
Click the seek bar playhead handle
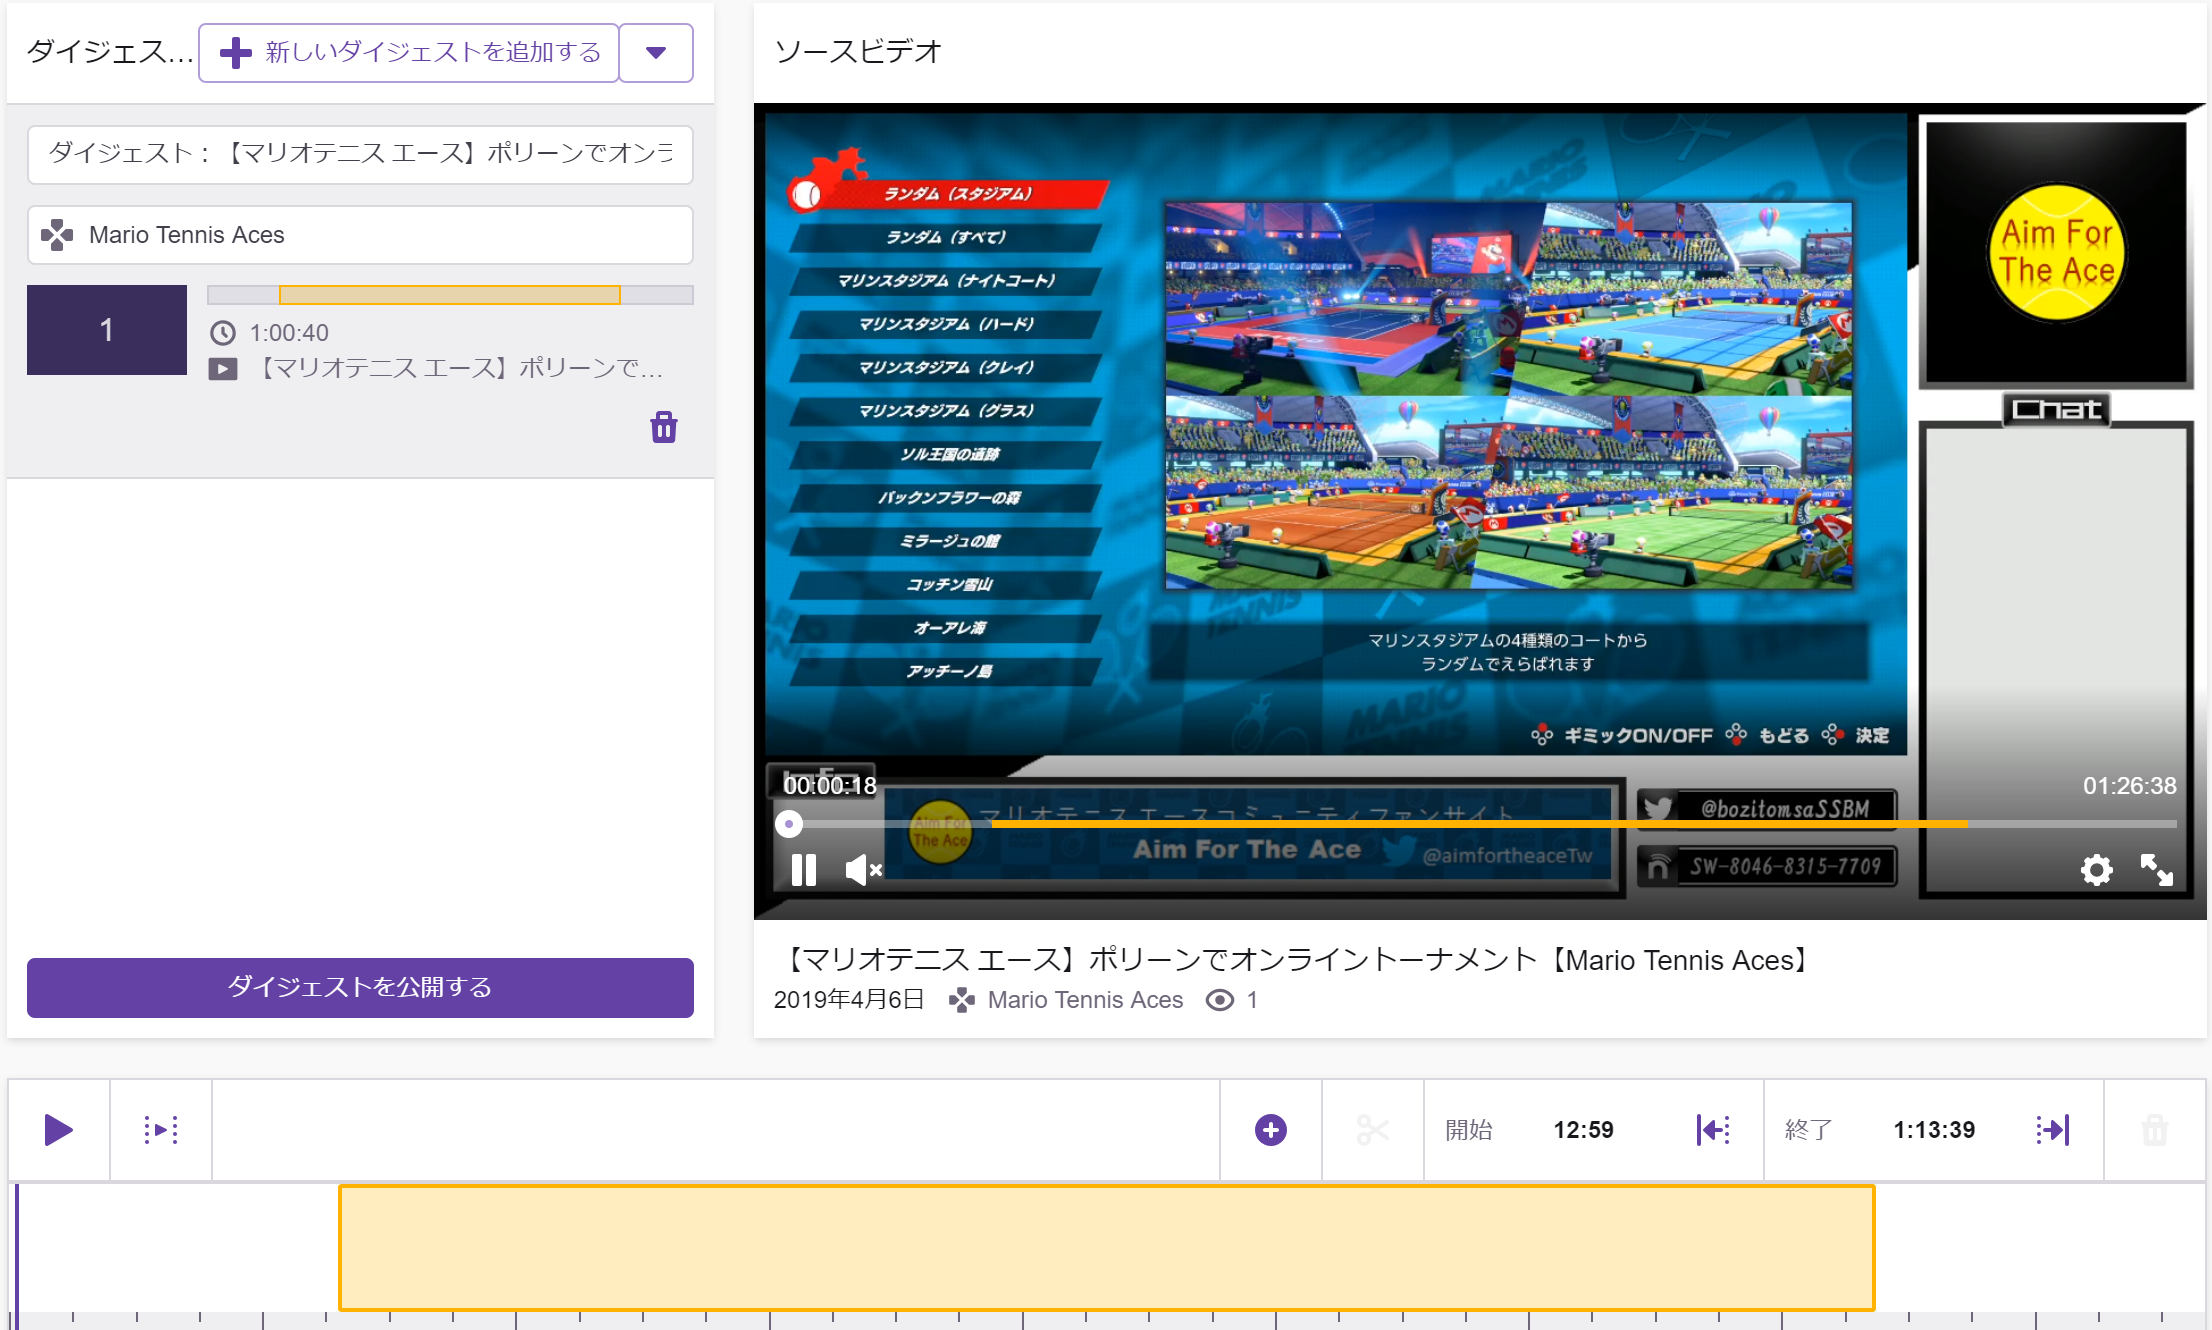pos(789,824)
